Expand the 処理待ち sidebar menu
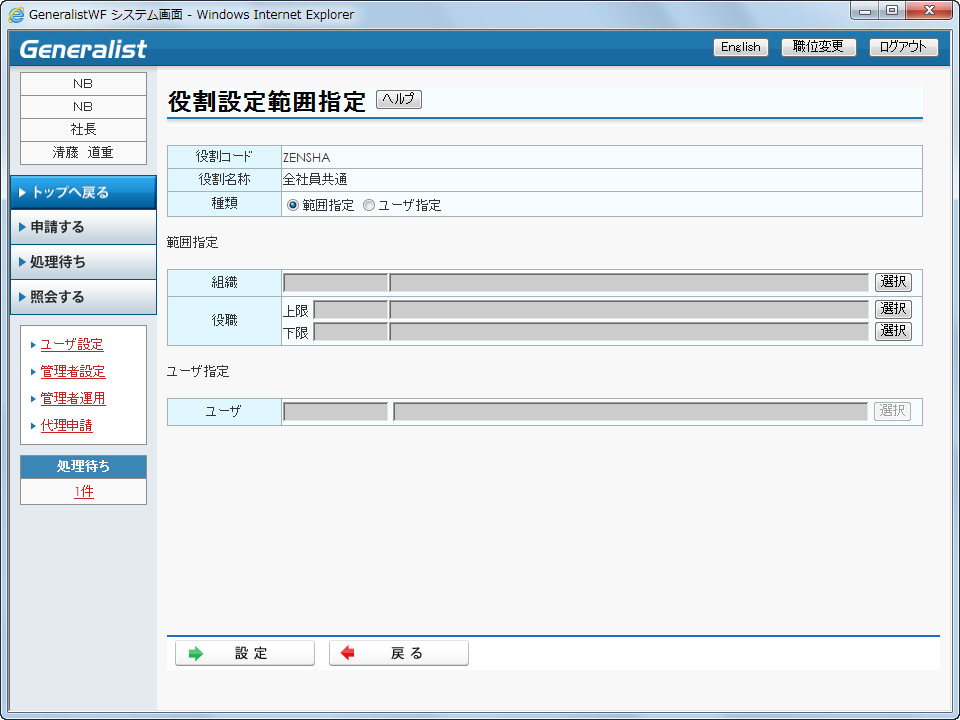960x720 pixels. pyautogui.click(x=83, y=262)
